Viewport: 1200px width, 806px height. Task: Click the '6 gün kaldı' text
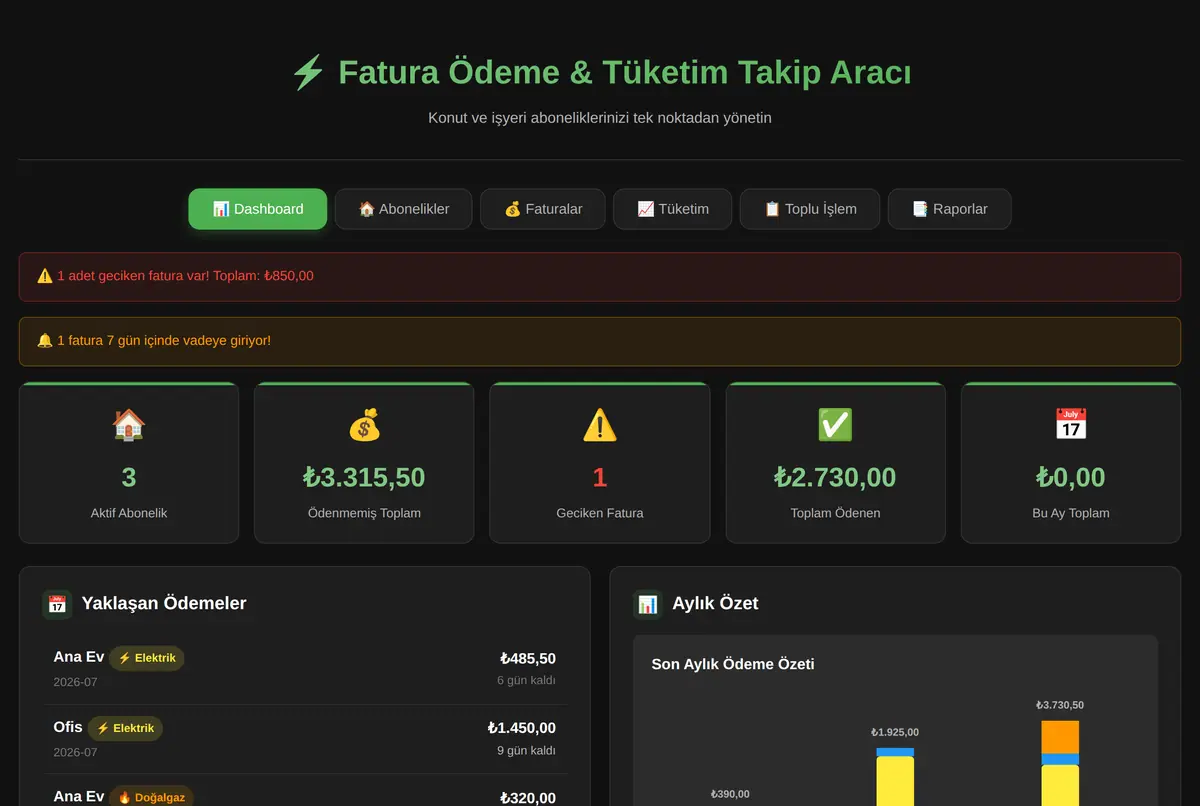(526, 681)
